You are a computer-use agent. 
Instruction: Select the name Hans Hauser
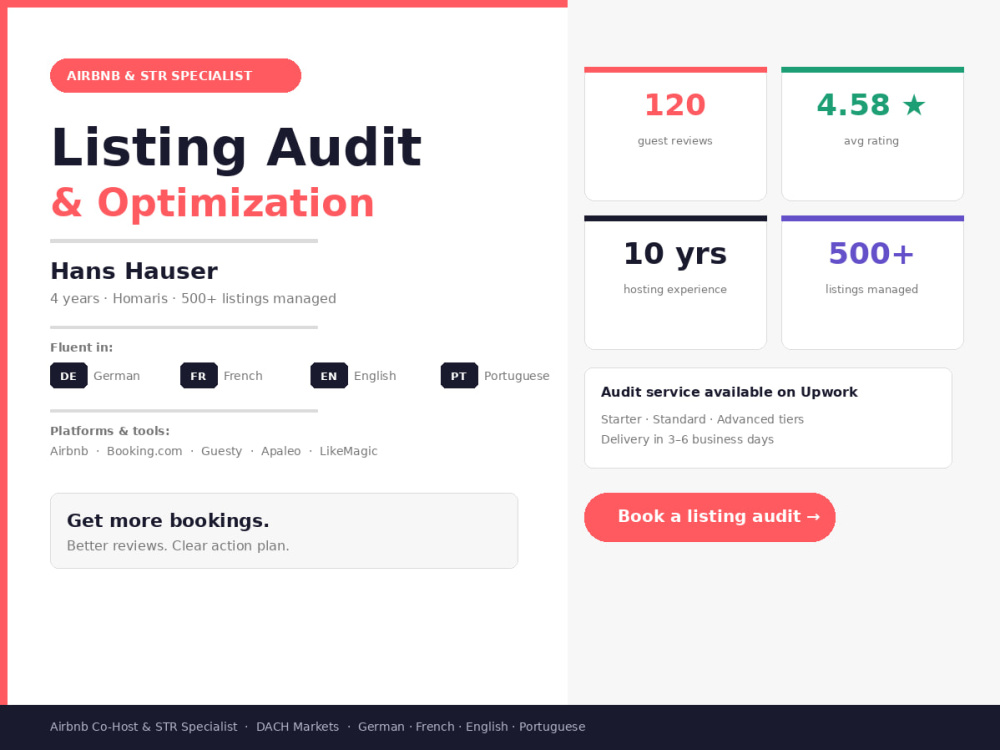coord(134,271)
